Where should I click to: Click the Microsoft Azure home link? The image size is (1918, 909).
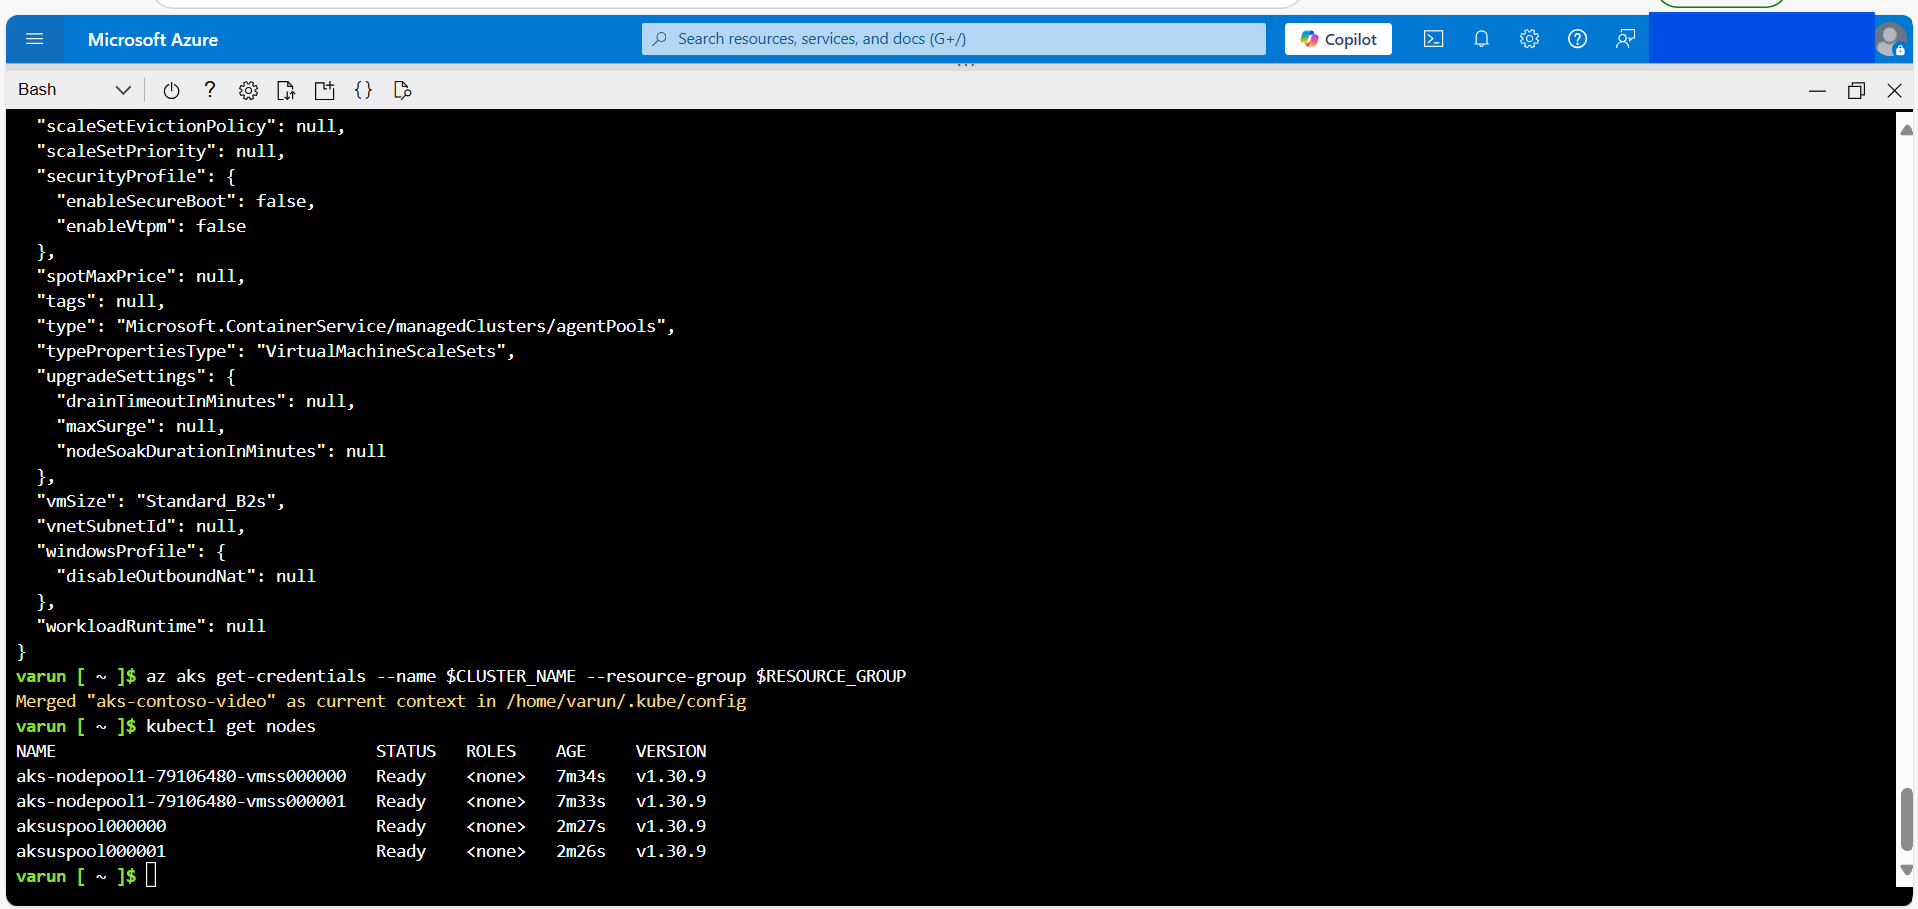(152, 40)
